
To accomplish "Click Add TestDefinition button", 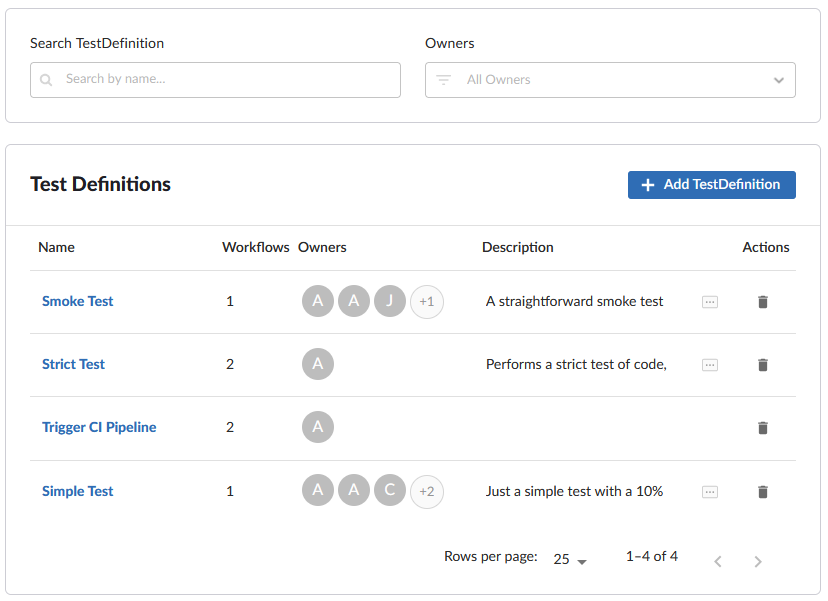I will pos(711,185).
